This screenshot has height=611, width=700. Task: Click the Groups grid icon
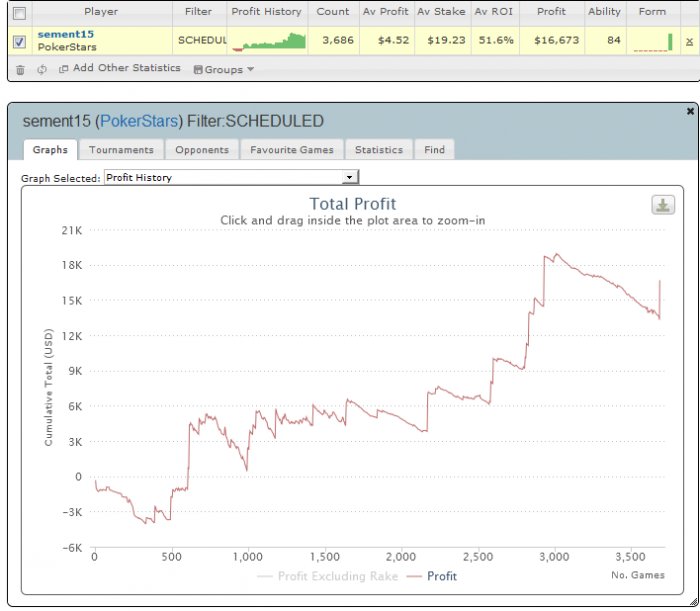pos(198,70)
